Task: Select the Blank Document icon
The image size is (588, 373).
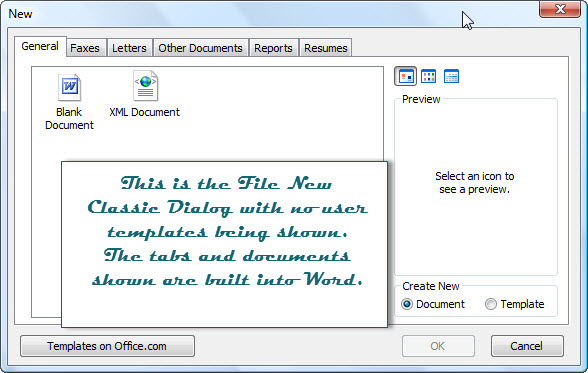Action: pyautogui.click(x=69, y=87)
